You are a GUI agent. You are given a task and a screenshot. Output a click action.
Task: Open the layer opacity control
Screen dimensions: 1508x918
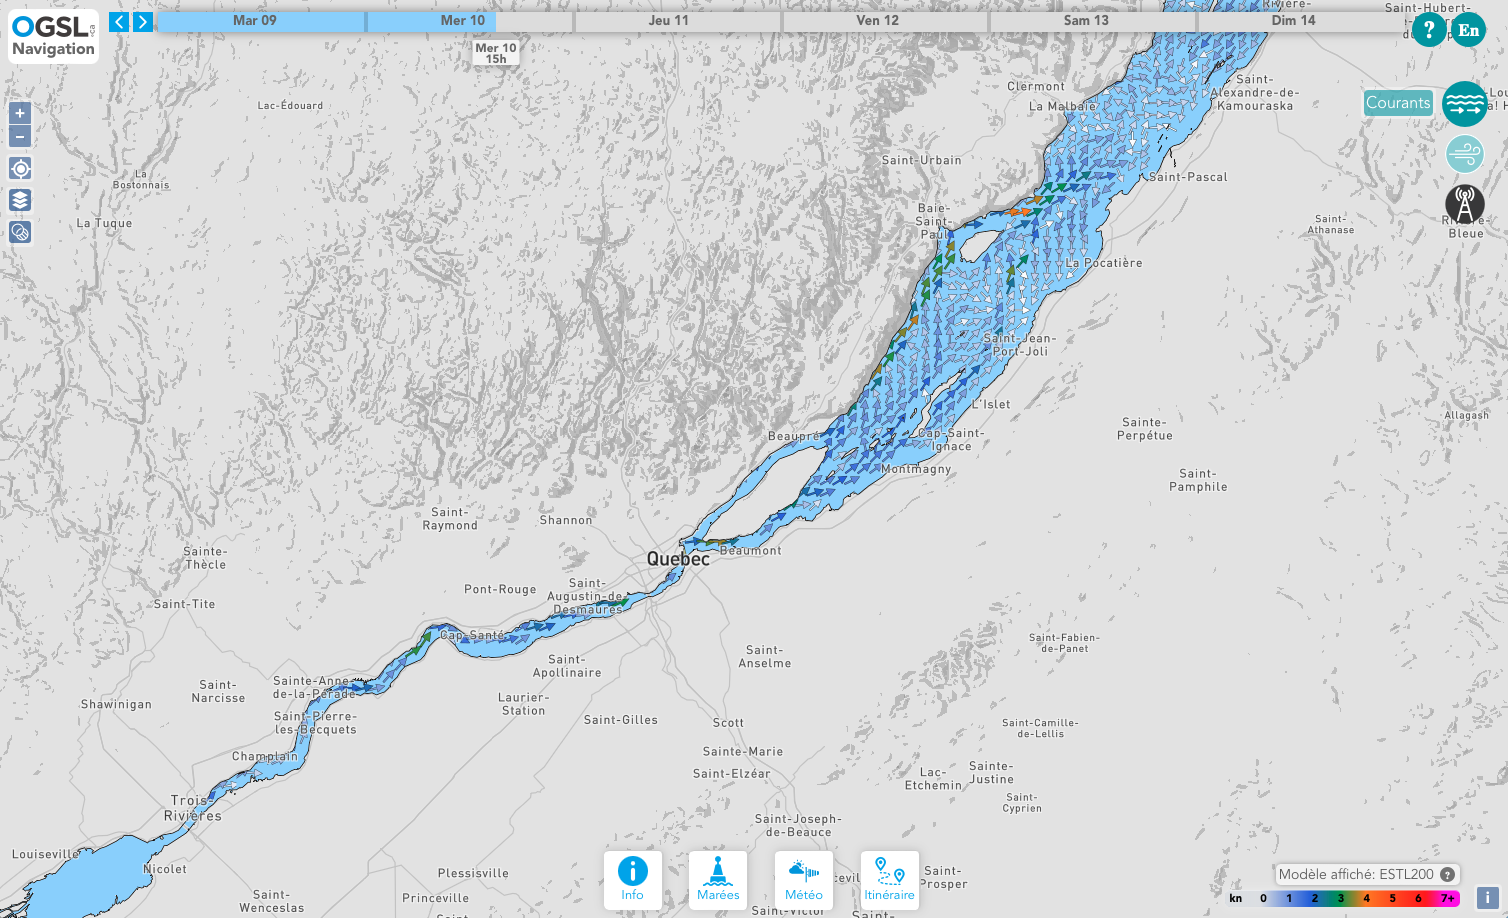pos(20,232)
